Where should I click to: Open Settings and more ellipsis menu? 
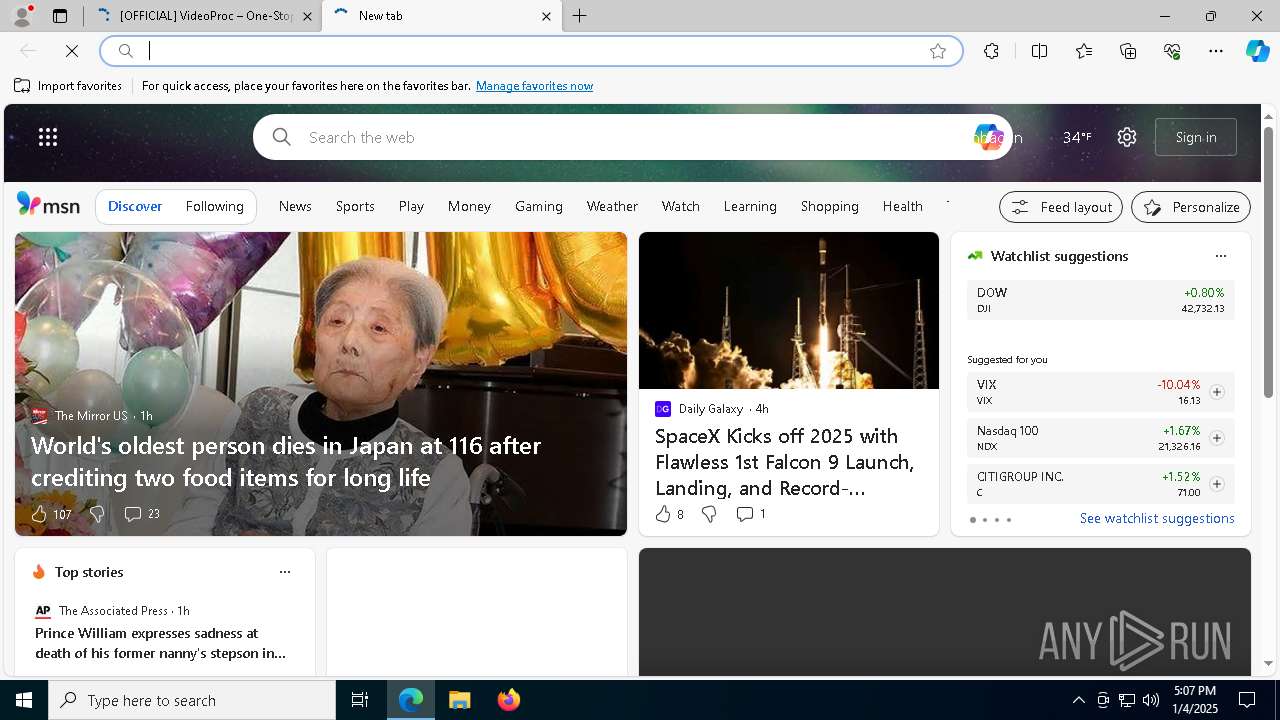pyautogui.click(x=1216, y=51)
